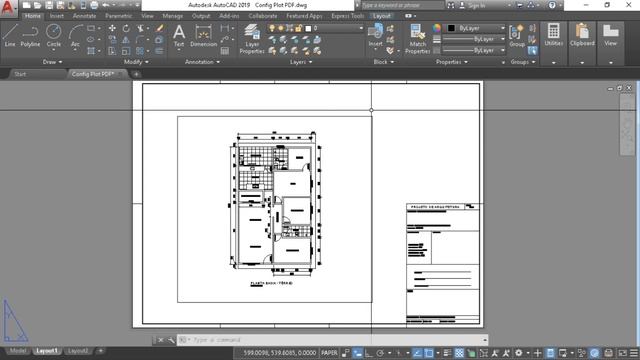The height and width of the screenshot is (360, 640).
Task: Expand the Groups panel
Action: coord(523,62)
